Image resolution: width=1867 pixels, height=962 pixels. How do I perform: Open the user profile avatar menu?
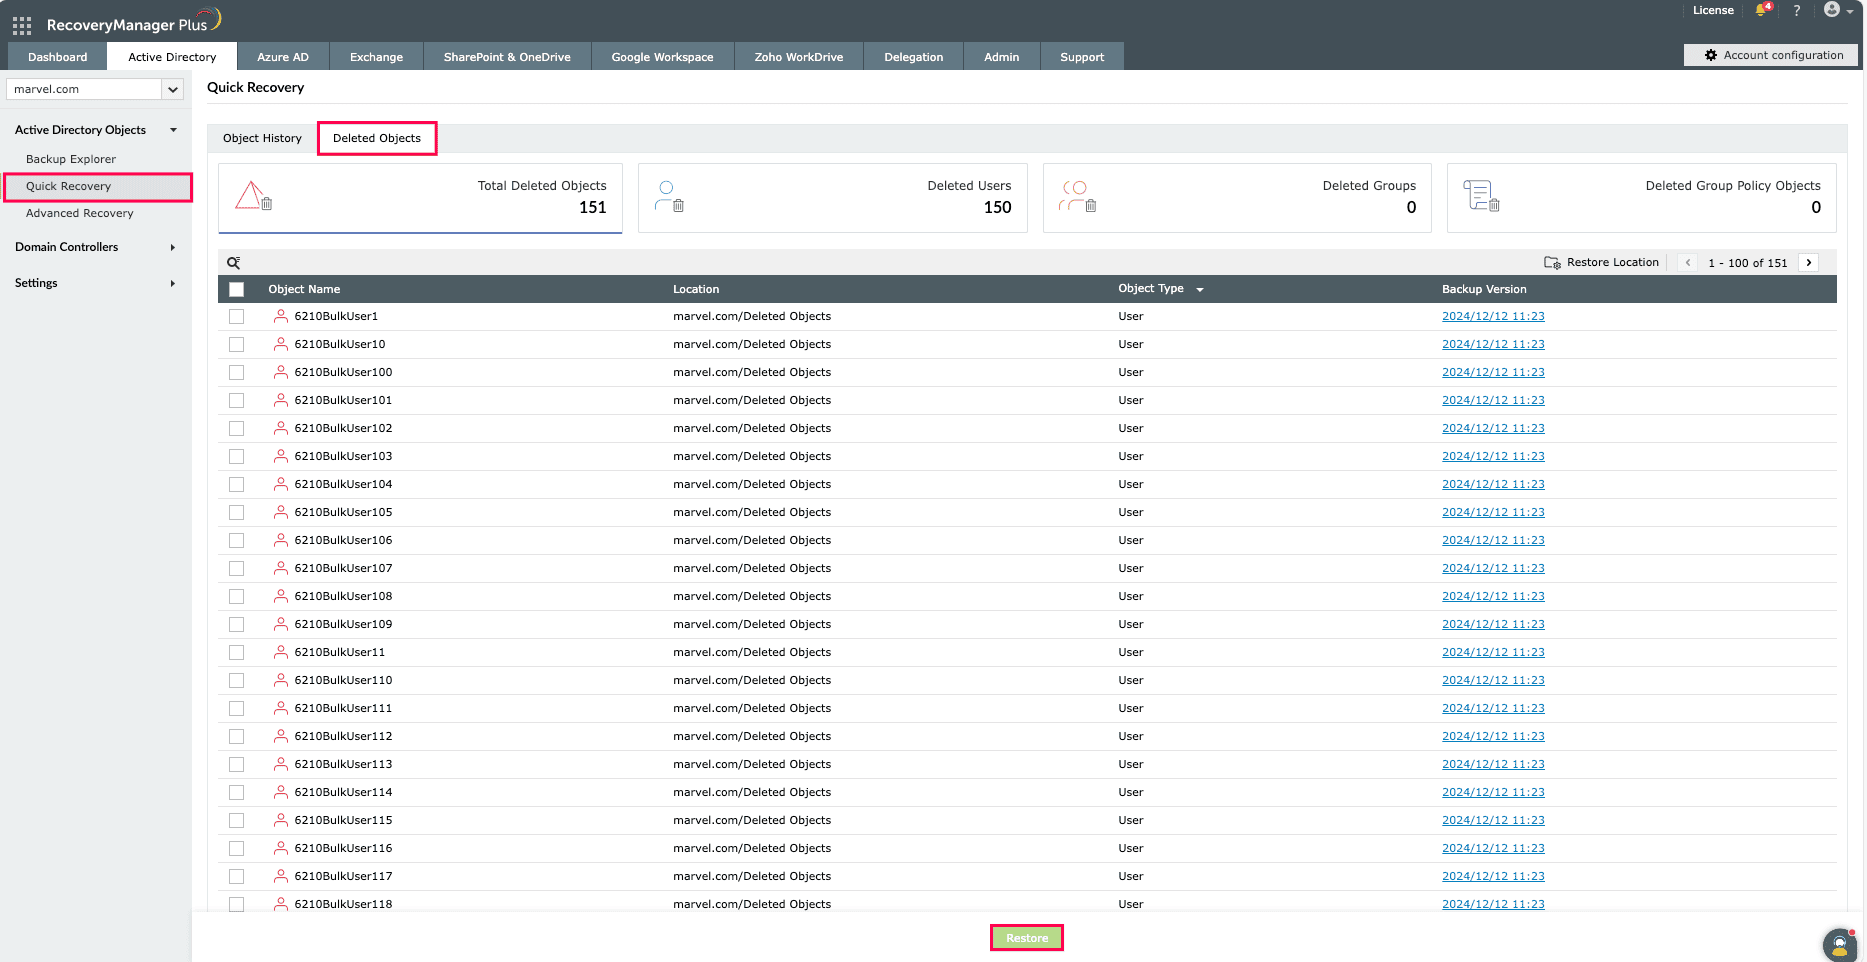(x=1838, y=10)
